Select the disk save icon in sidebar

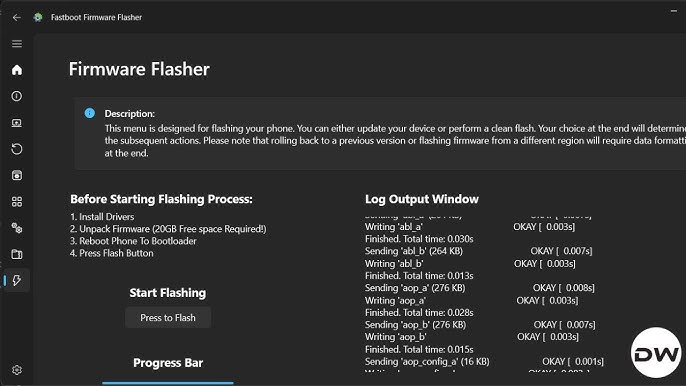pos(17,175)
